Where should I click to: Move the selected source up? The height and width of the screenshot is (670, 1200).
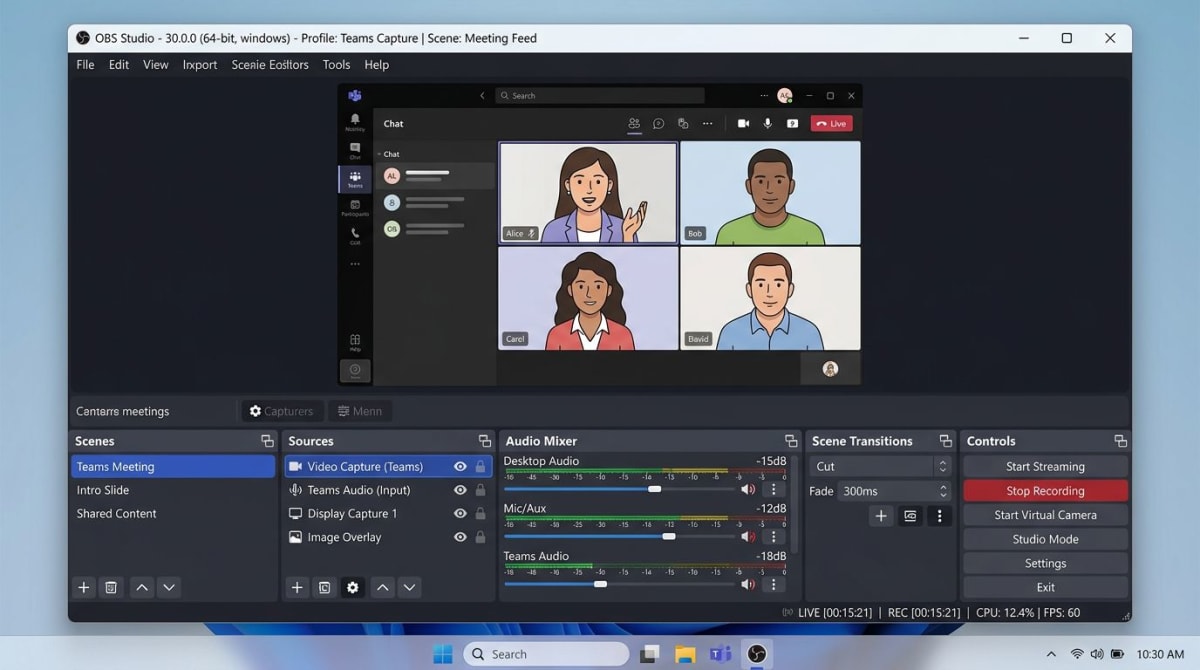click(x=382, y=588)
